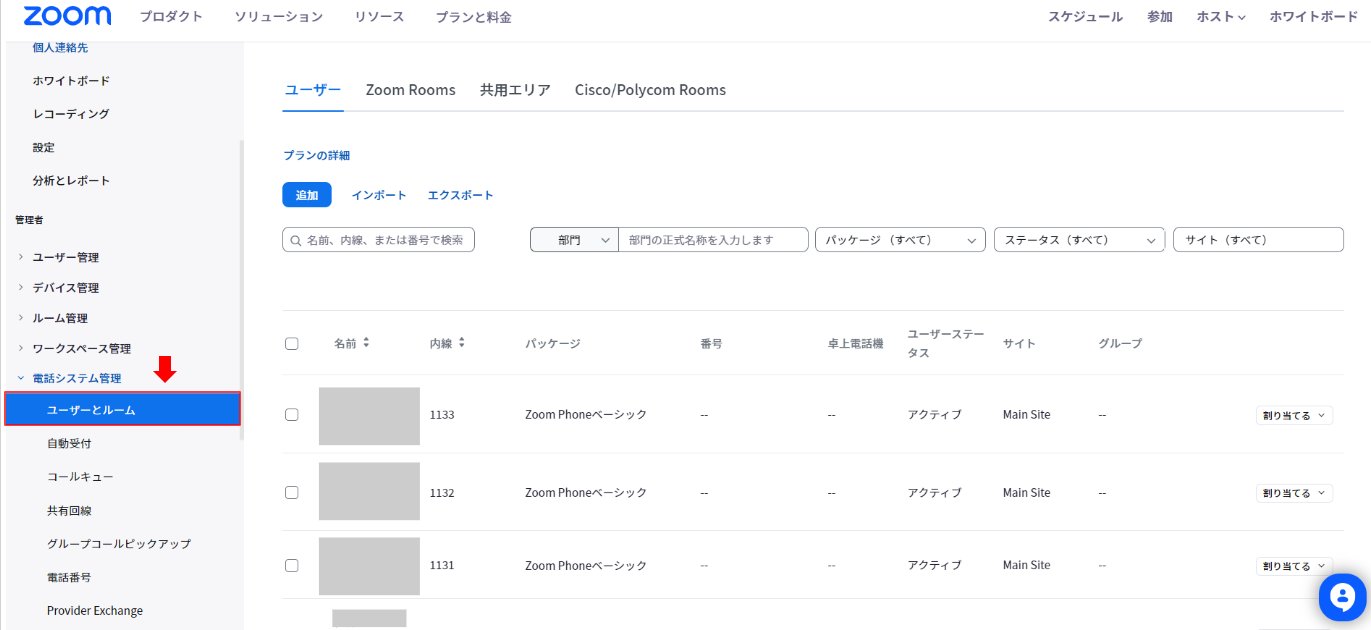Click アクティブ status in the 1131 row
This screenshot has width=1371, height=630.
pyautogui.click(x=934, y=566)
